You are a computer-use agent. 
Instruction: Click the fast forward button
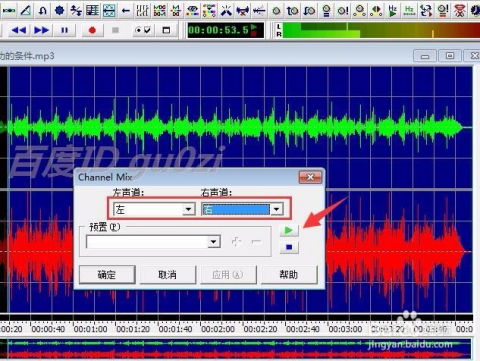click(41, 31)
